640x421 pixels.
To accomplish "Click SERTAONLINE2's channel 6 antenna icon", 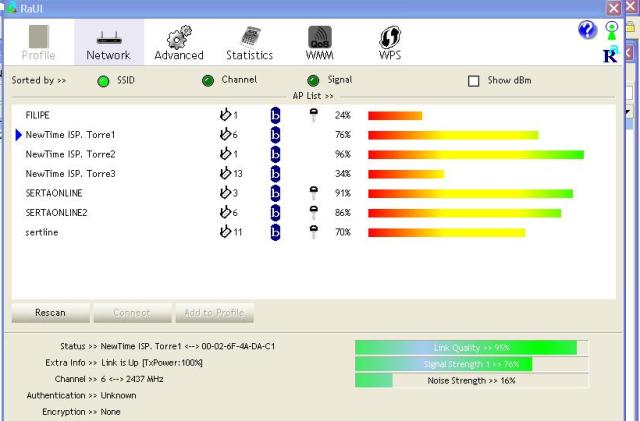I will [225, 212].
